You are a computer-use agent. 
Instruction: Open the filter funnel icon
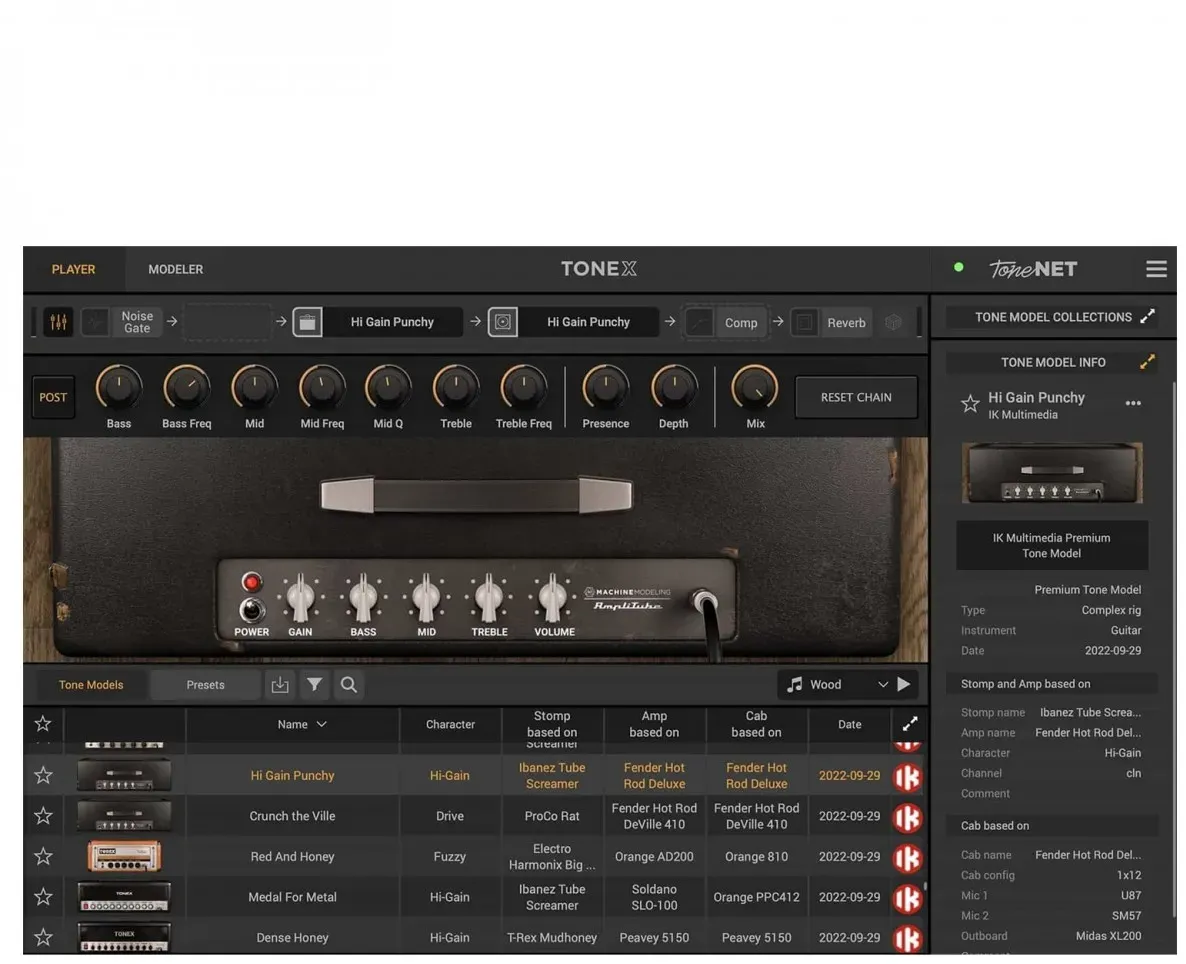tap(314, 685)
